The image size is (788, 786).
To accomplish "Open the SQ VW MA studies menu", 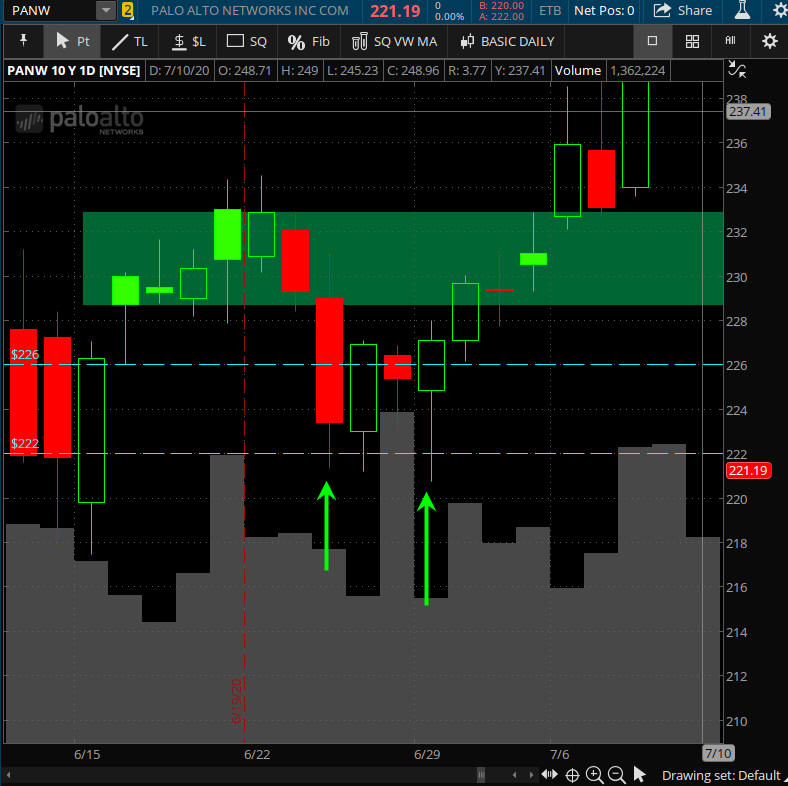I will click(x=394, y=41).
